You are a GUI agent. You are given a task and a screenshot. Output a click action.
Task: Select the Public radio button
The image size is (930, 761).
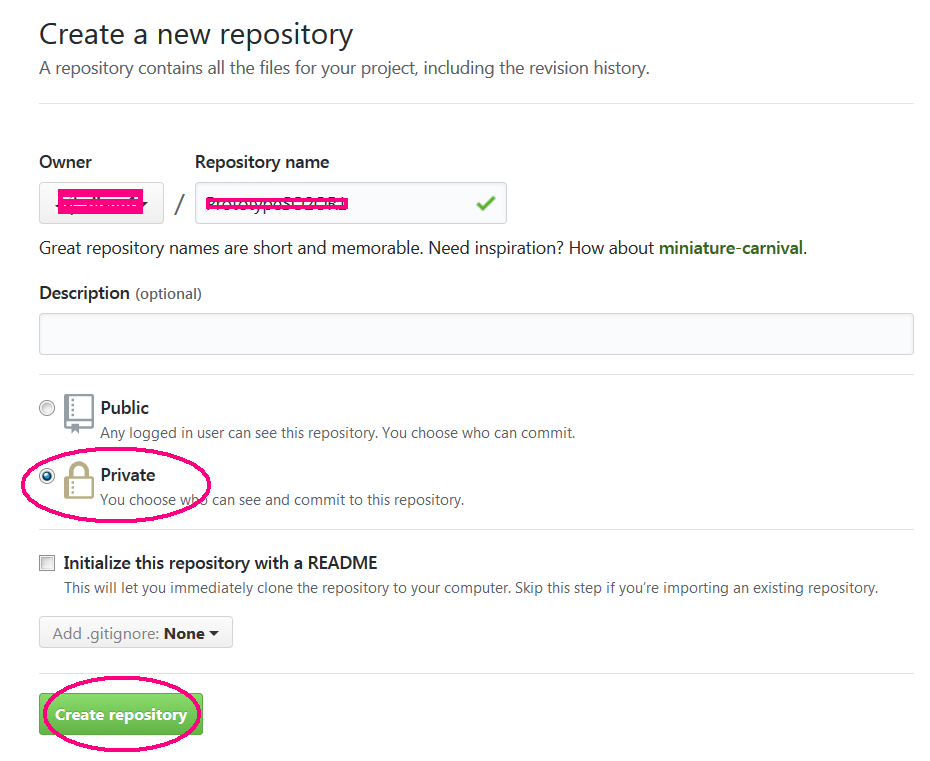point(47,408)
